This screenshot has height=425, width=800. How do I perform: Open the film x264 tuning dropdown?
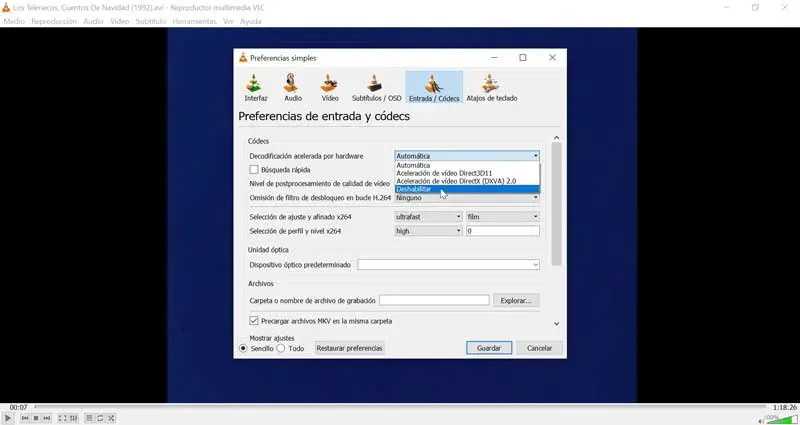click(x=503, y=217)
